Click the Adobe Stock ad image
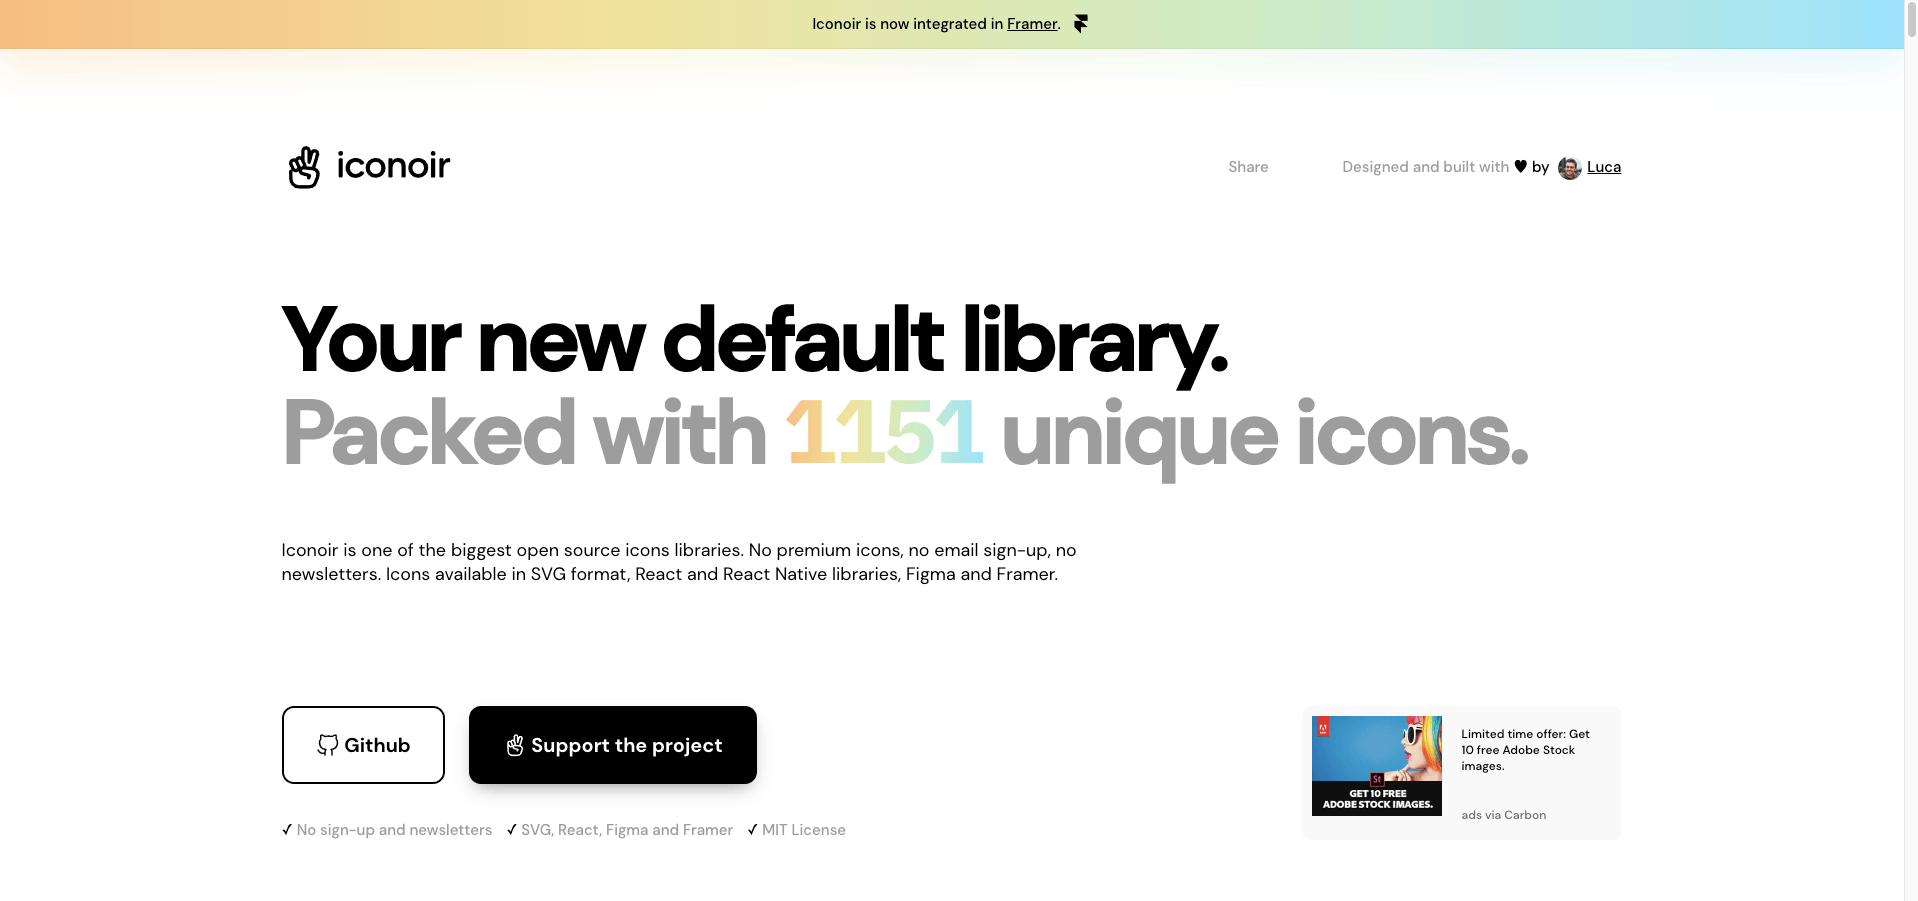Viewport: 1918px width, 901px height. pos(1377,766)
